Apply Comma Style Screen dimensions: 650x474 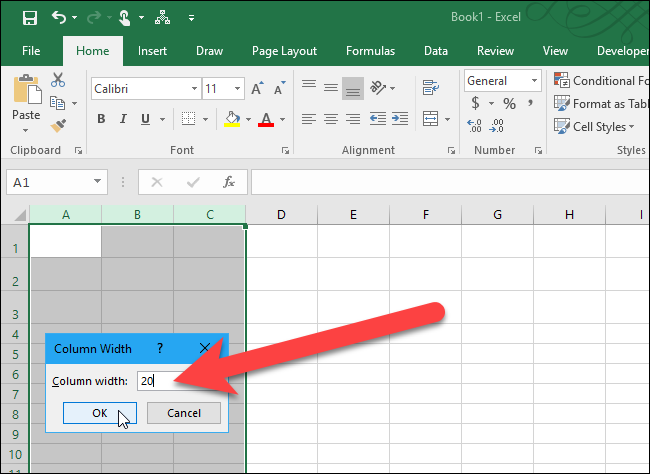pos(530,103)
